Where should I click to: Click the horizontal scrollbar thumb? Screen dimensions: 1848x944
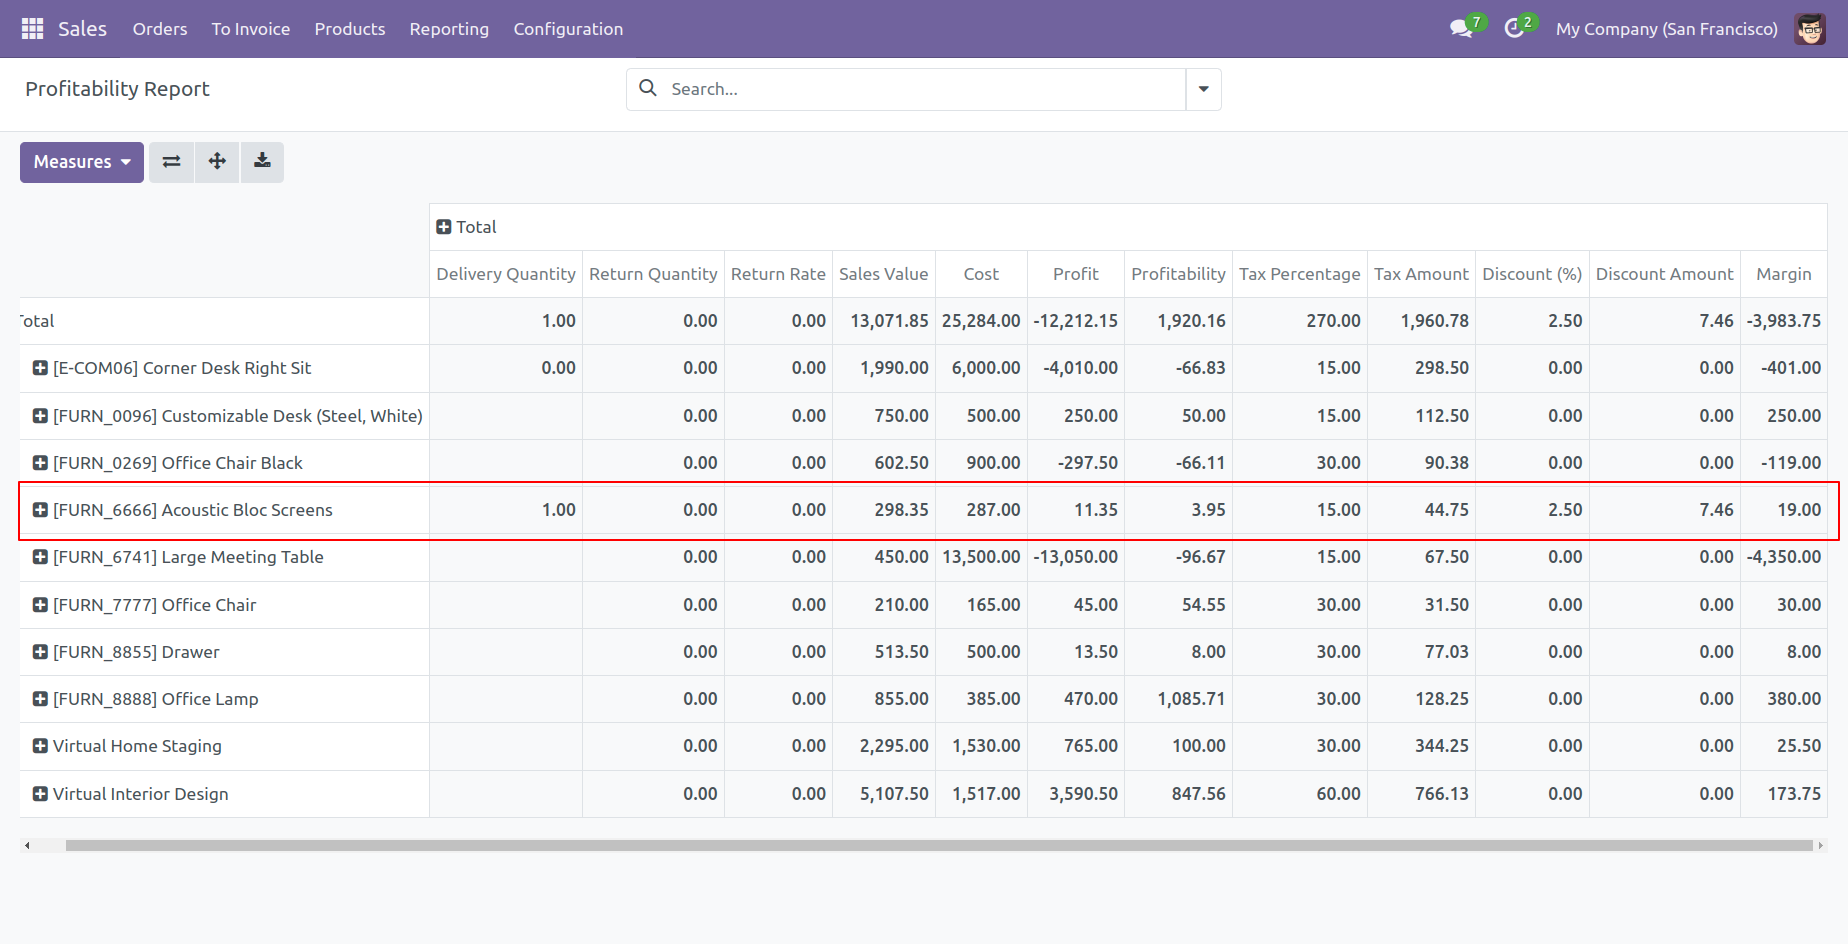click(939, 846)
